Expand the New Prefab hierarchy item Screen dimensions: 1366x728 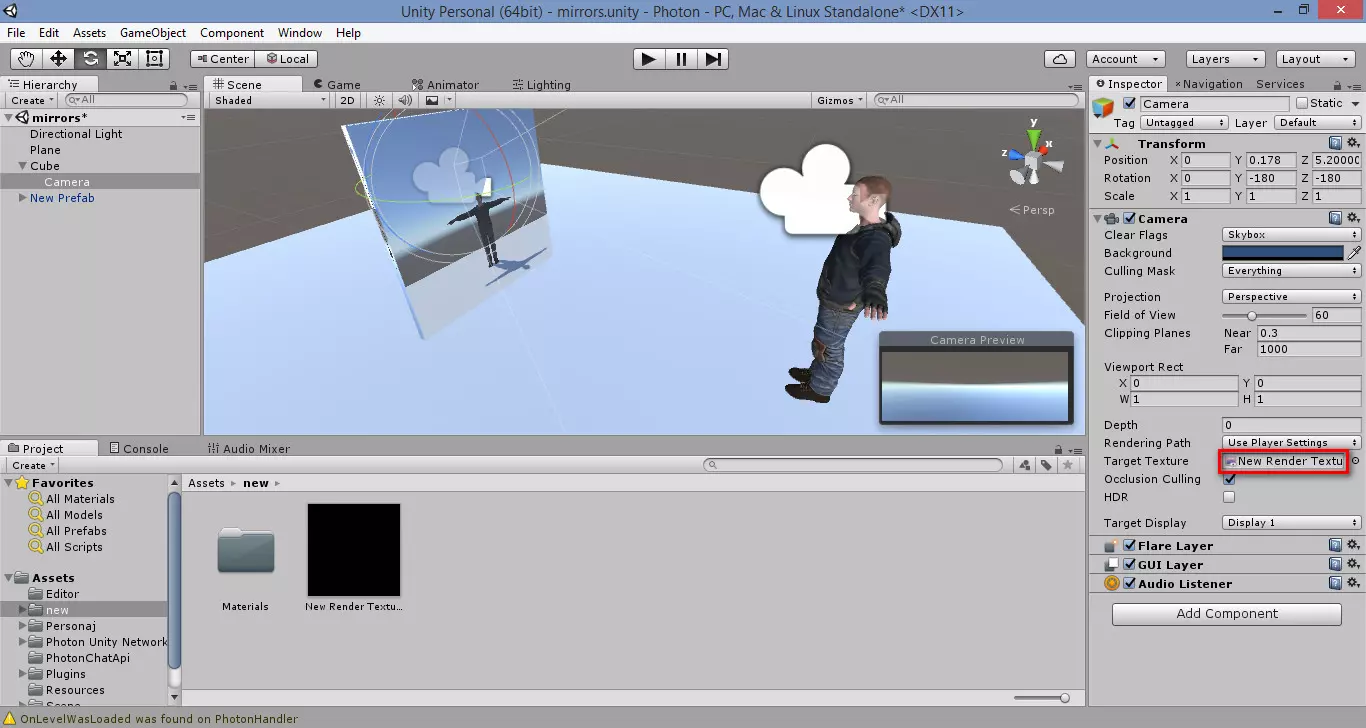click(23, 198)
